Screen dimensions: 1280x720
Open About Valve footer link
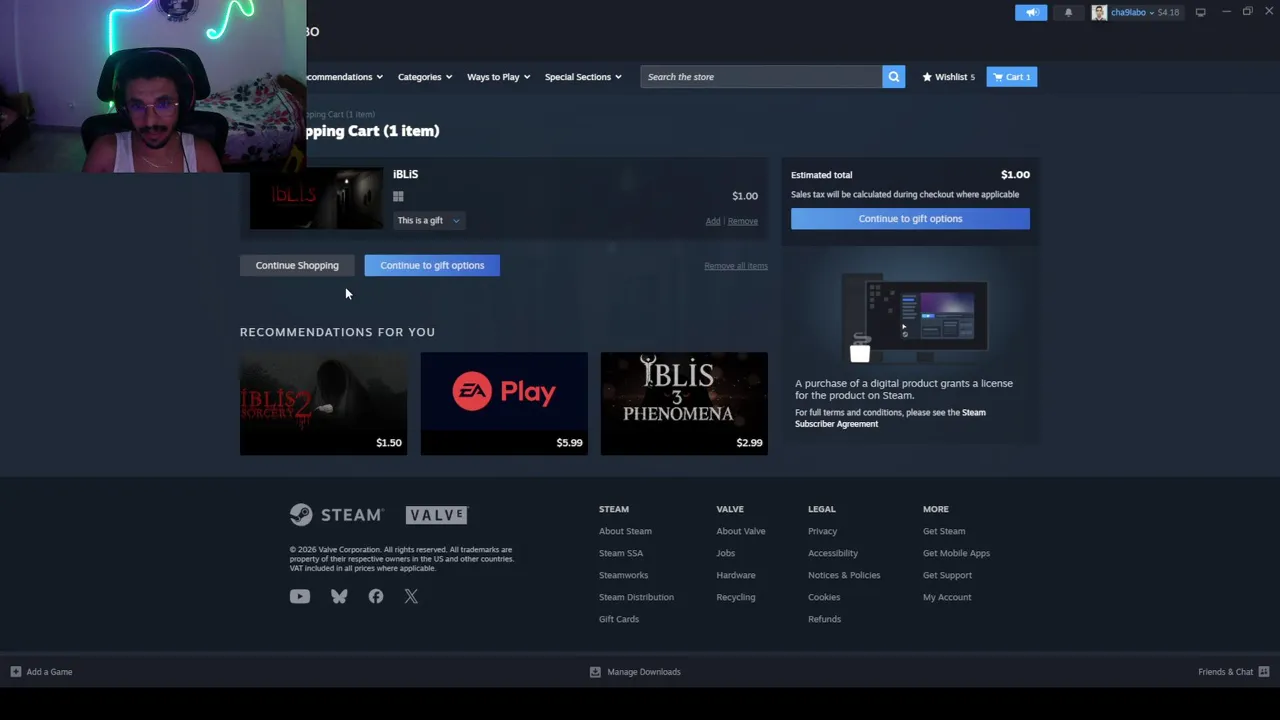pos(741,531)
